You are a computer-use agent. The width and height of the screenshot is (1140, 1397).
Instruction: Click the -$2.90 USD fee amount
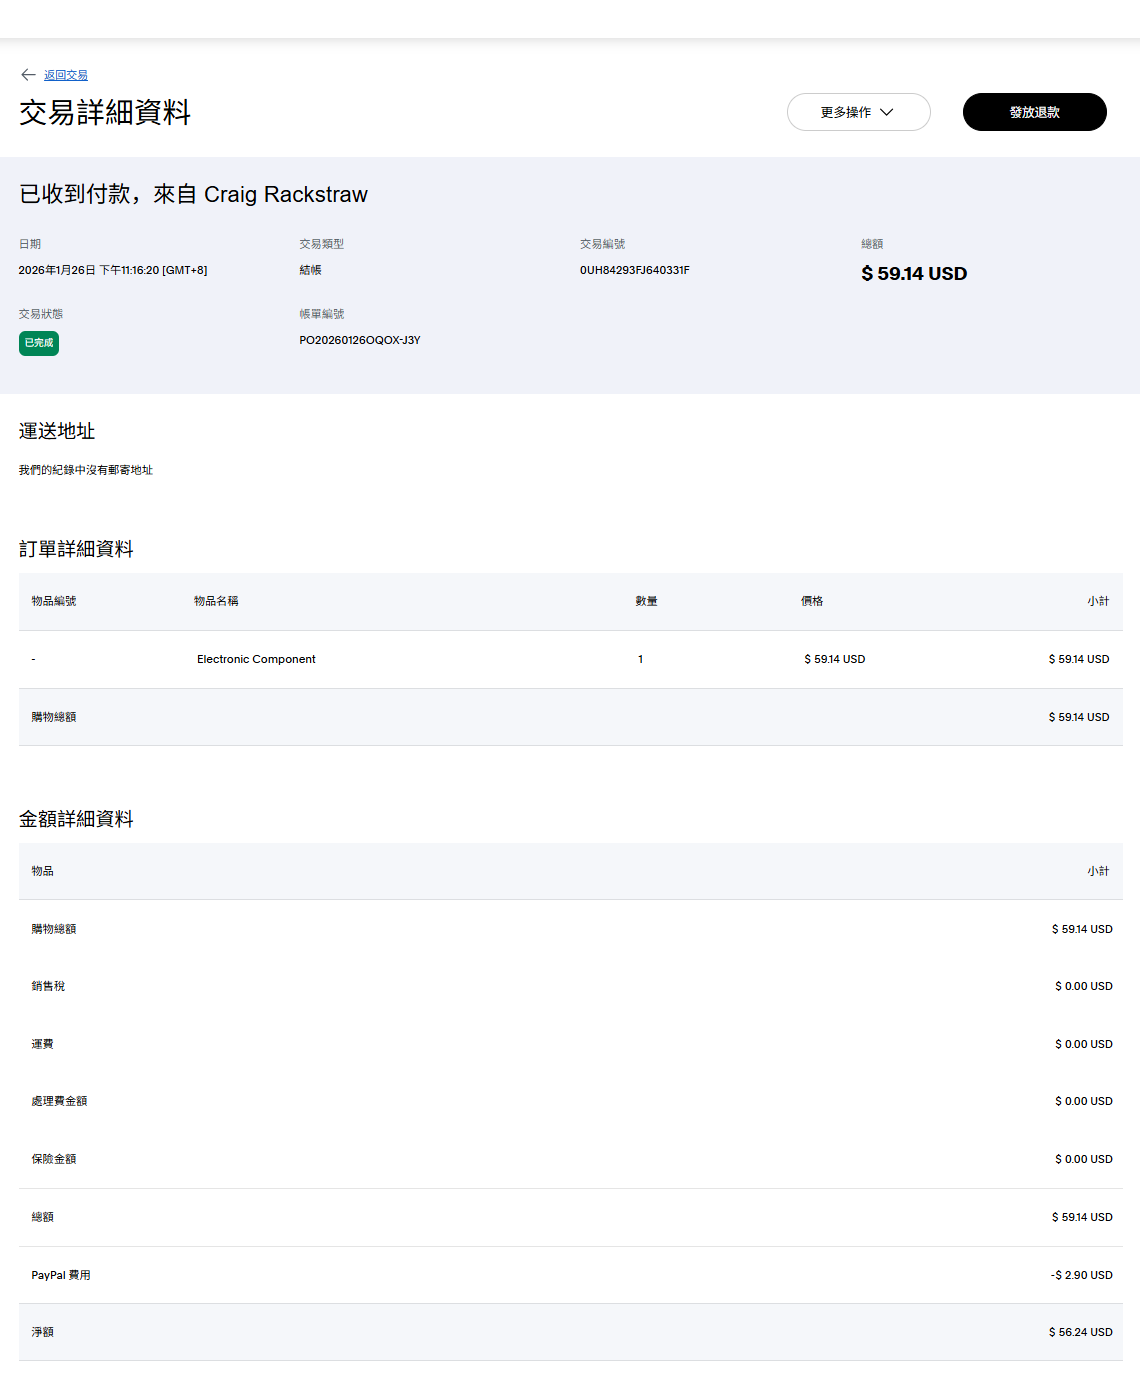tap(1081, 1275)
